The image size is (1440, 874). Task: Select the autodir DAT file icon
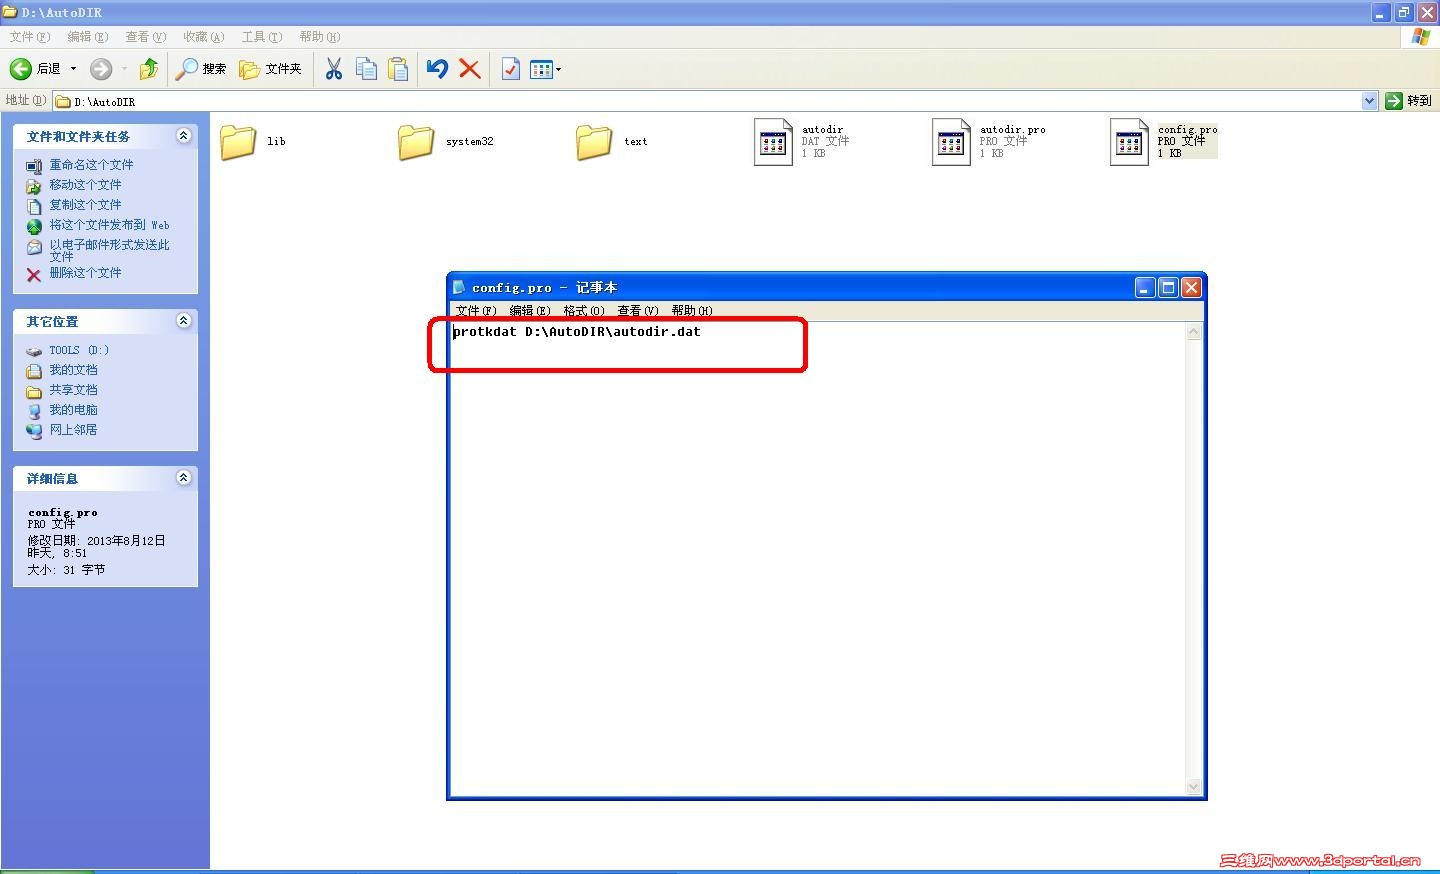click(773, 142)
